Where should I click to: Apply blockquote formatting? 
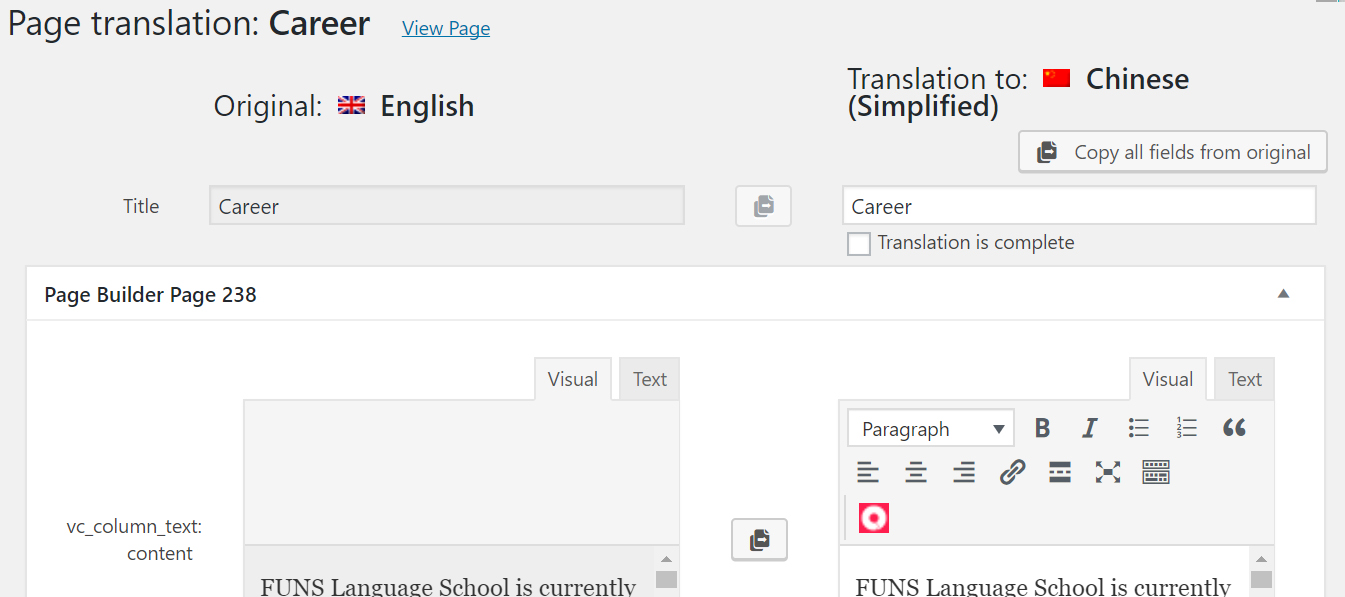pyautogui.click(x=1234, y=429)
